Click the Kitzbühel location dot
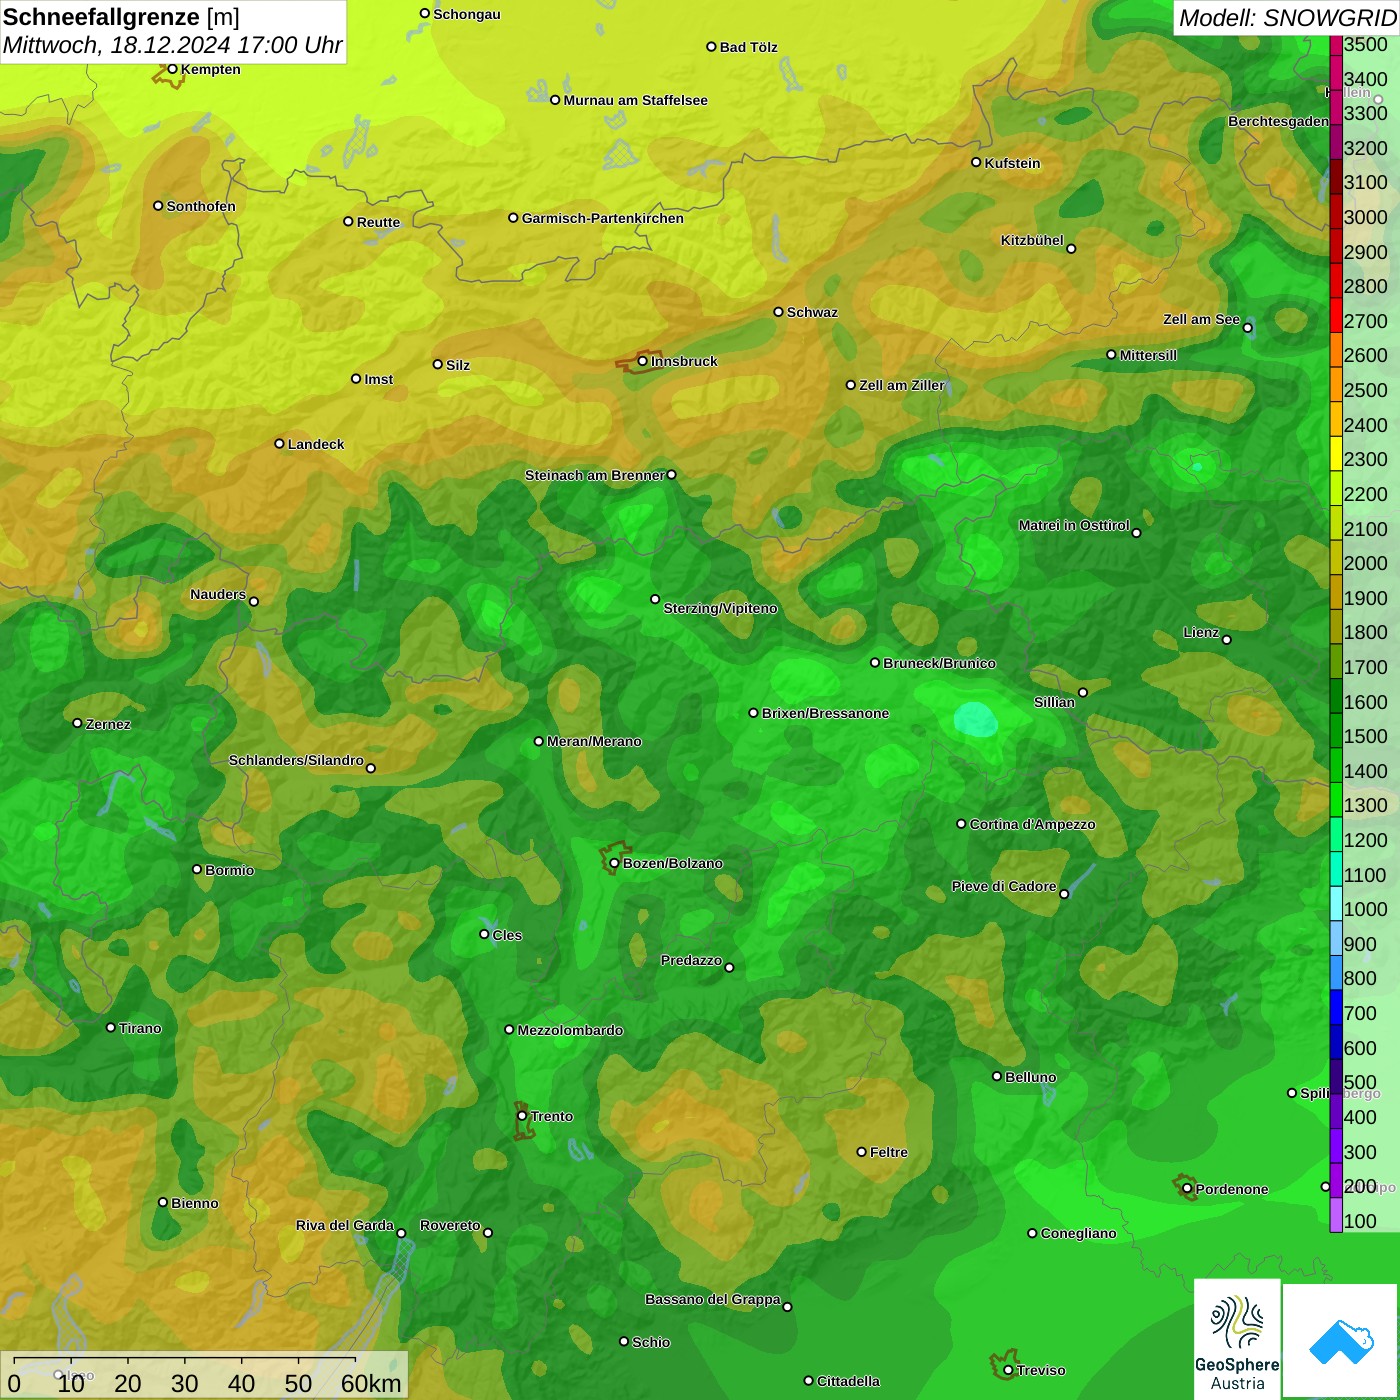This screenshot has height=1400, width=1400. point(1071,248)
